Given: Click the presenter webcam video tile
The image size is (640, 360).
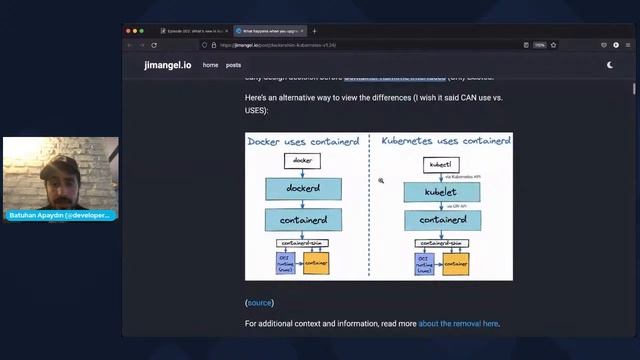Looking at the screenshot, I should [61, 179].
